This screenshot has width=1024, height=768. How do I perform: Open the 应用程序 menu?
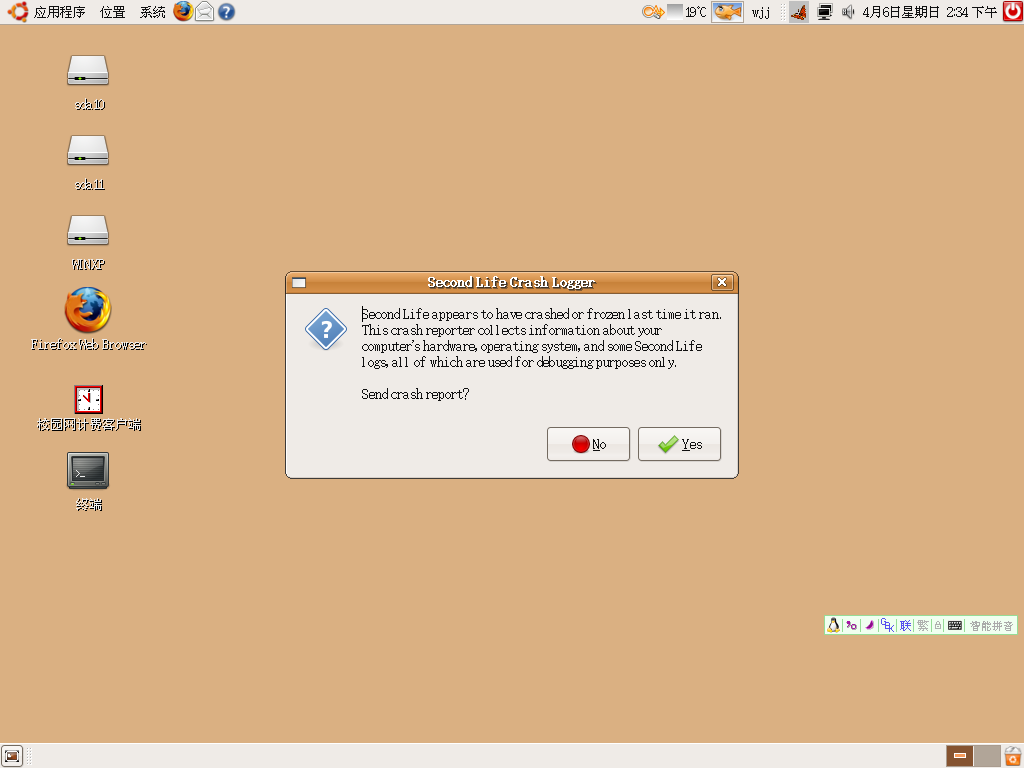pos(59,12)
